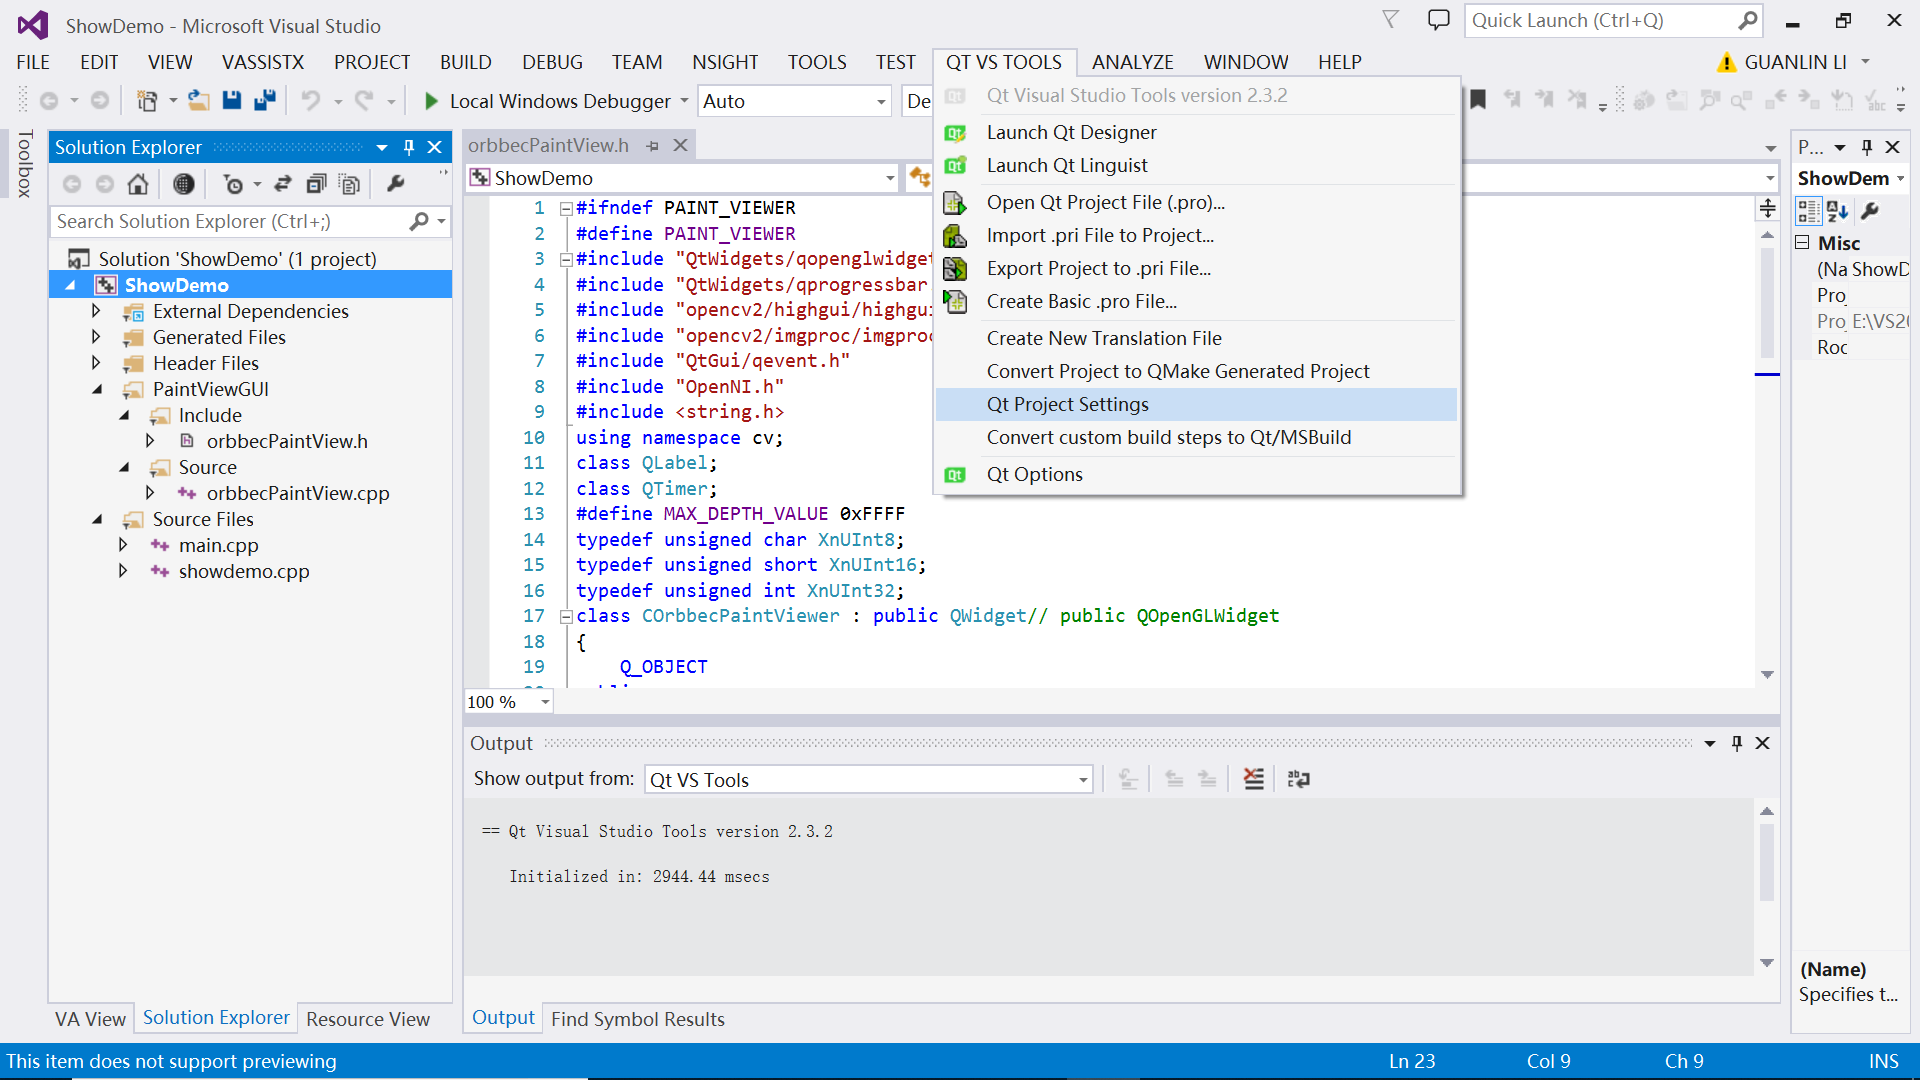
Task: Open Solution Explorer Properties wrench icon
Action: [396, 184]
